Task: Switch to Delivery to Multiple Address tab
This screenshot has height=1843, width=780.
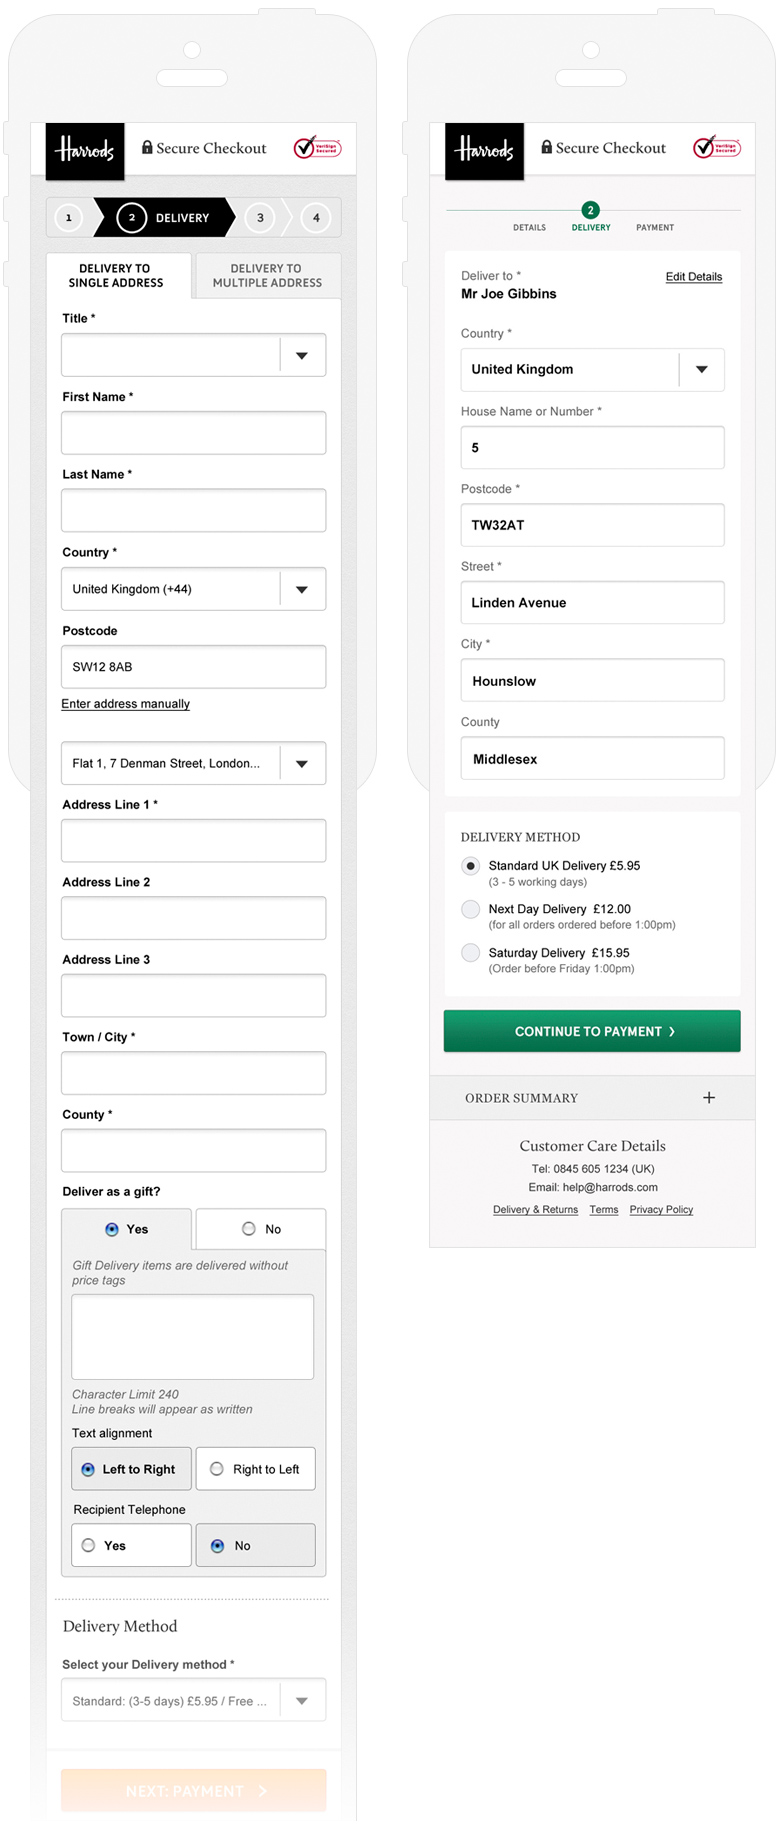Action: pyautogui.click(x=267, y=276)
